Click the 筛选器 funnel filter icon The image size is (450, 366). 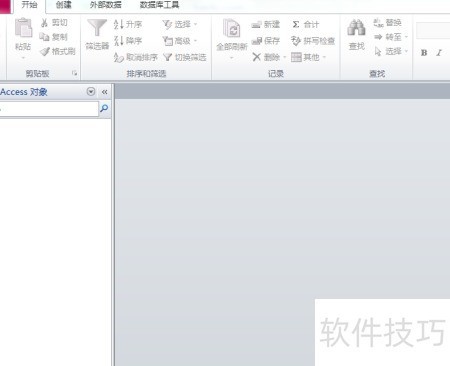[x=97, y=28]
